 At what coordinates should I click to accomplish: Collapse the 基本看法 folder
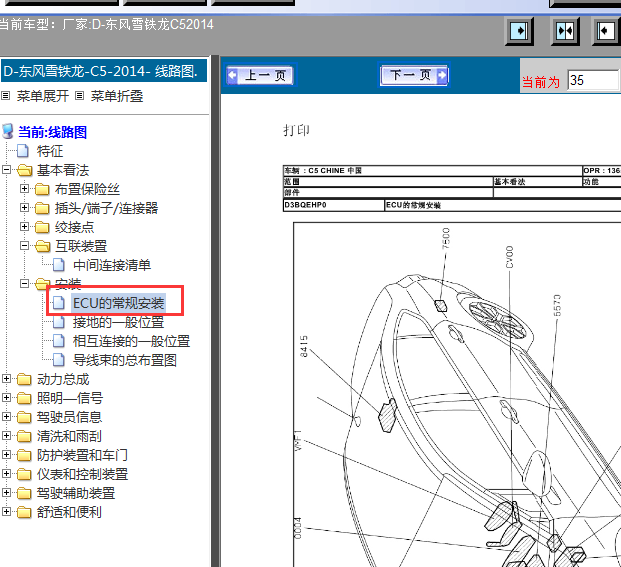point(6,170)
